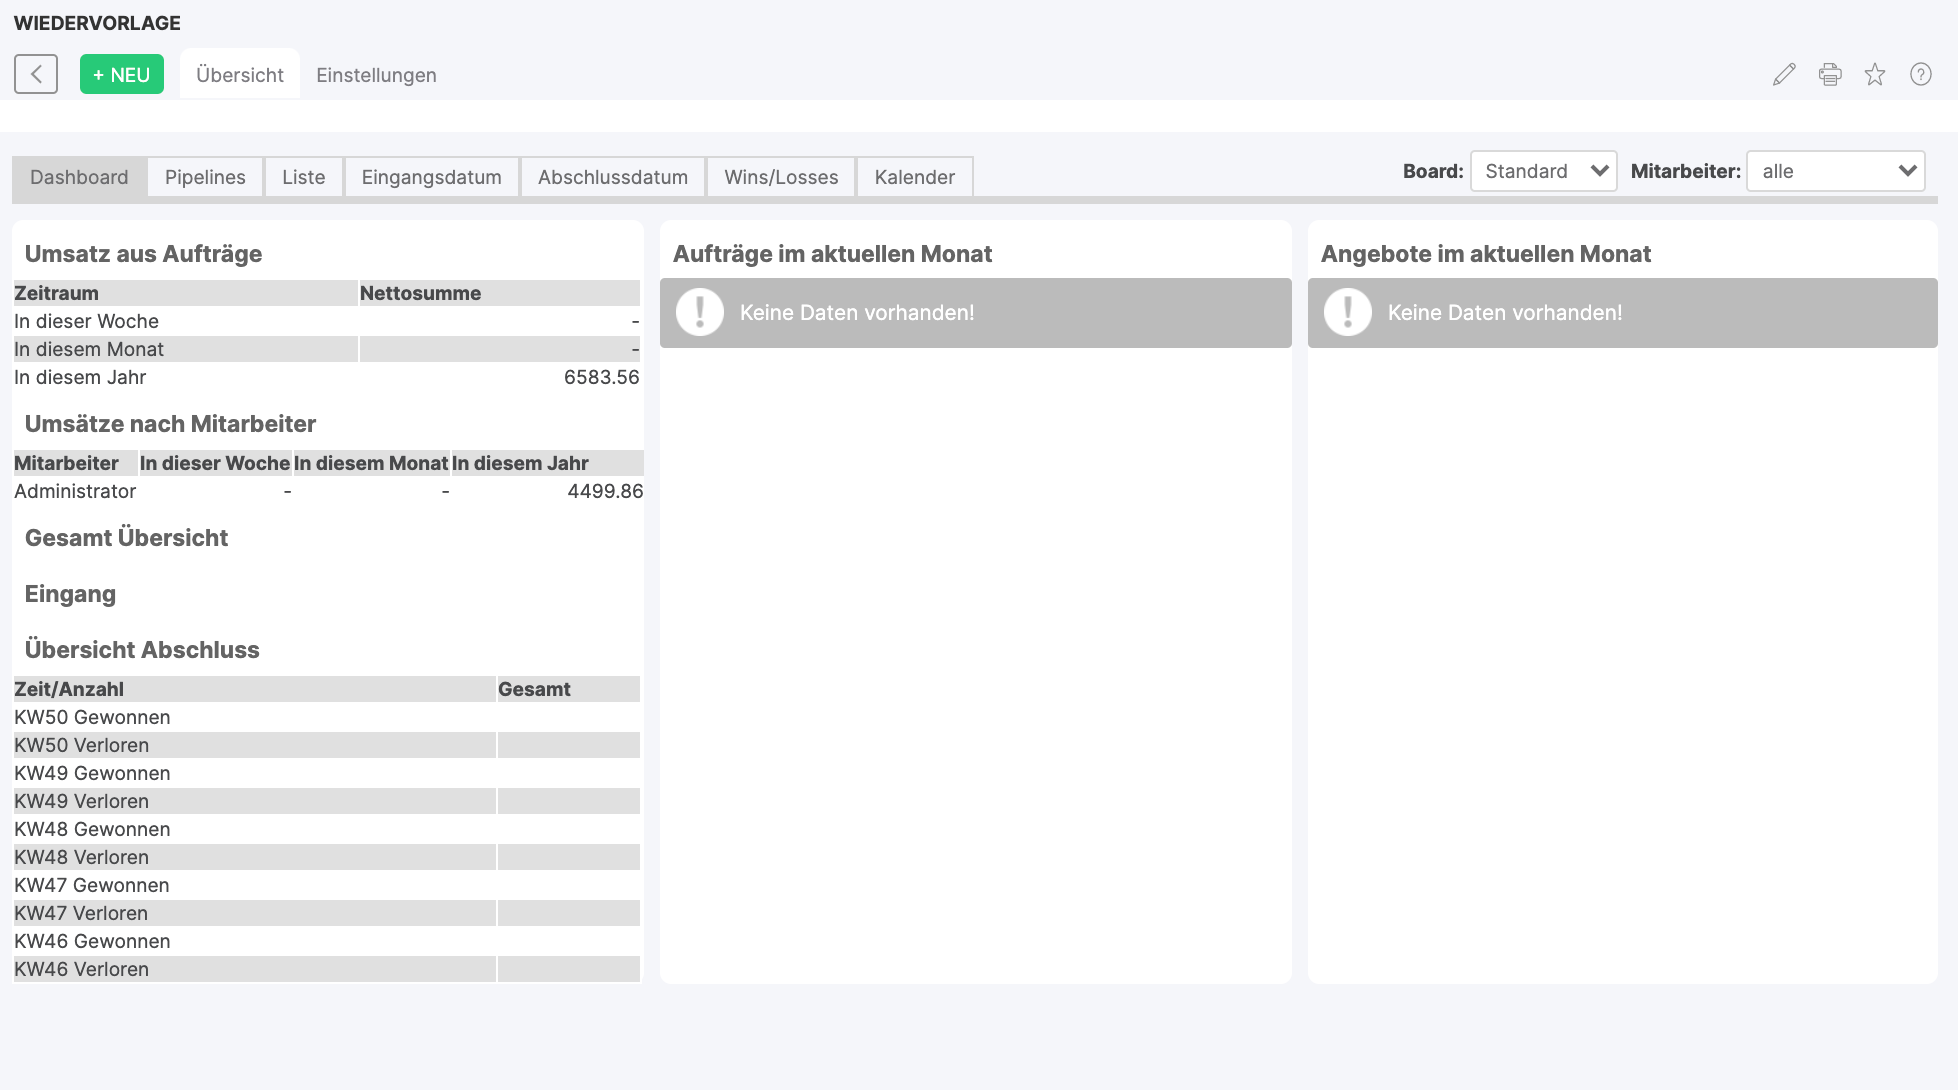Expand the Mitarbeiter dropdown
The height and width of the screenshot is (1090, 1958).
[x=1835, y=171]
